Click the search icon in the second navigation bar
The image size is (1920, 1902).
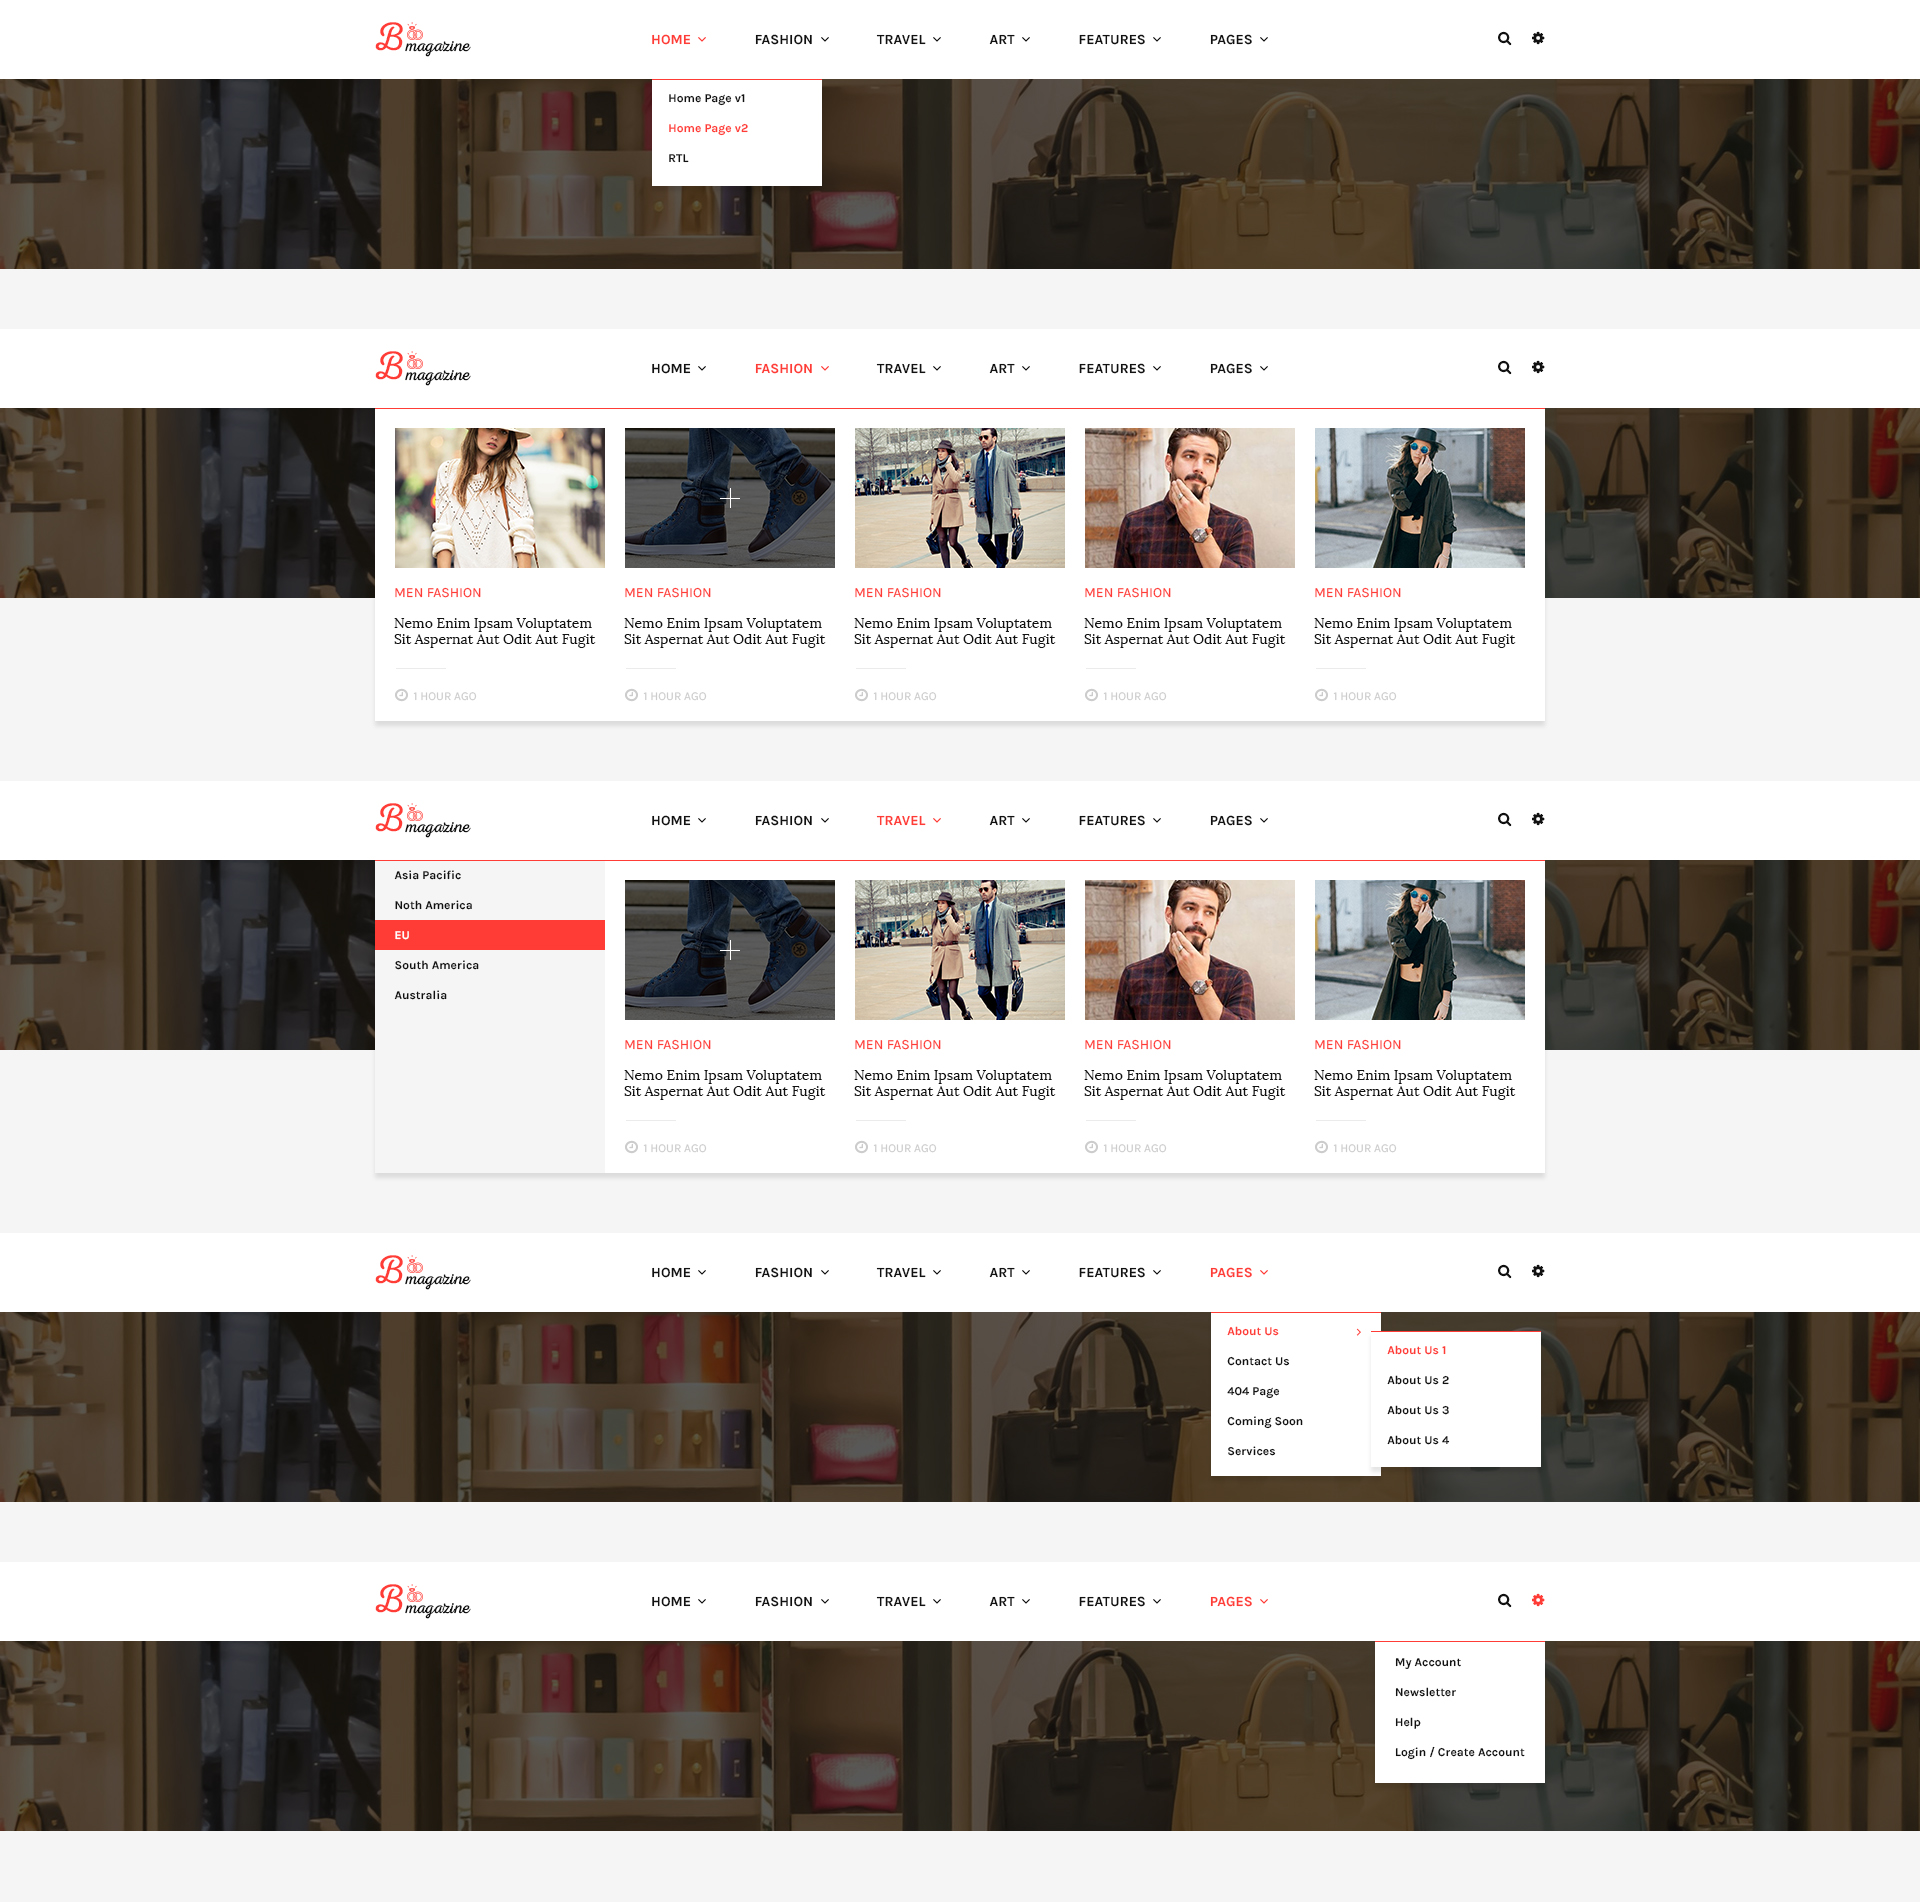(1504, 367)
